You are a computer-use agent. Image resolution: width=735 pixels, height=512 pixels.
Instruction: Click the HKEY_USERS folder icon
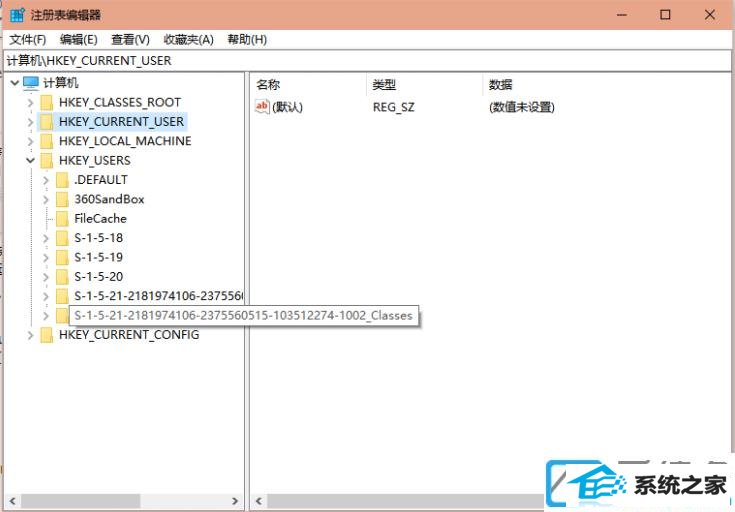click(46, 160)
